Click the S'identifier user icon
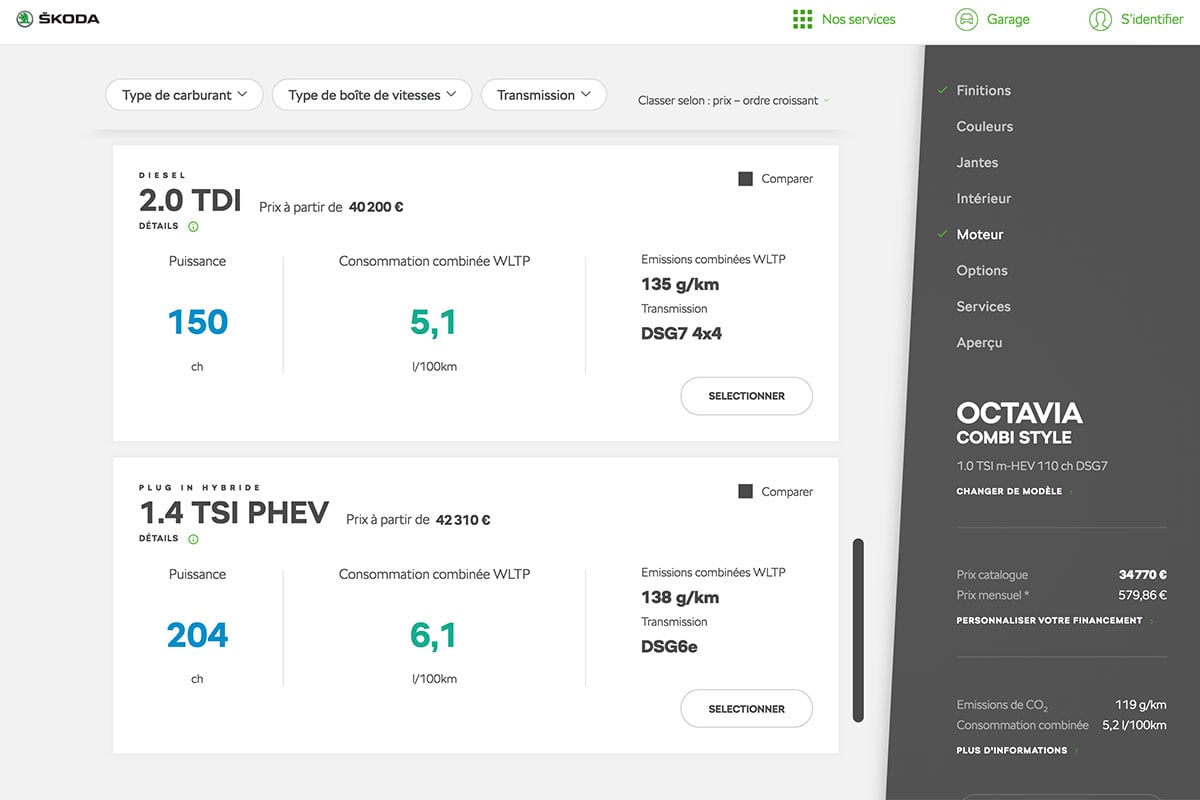Screen dimensions: 1200x800 1100,19
